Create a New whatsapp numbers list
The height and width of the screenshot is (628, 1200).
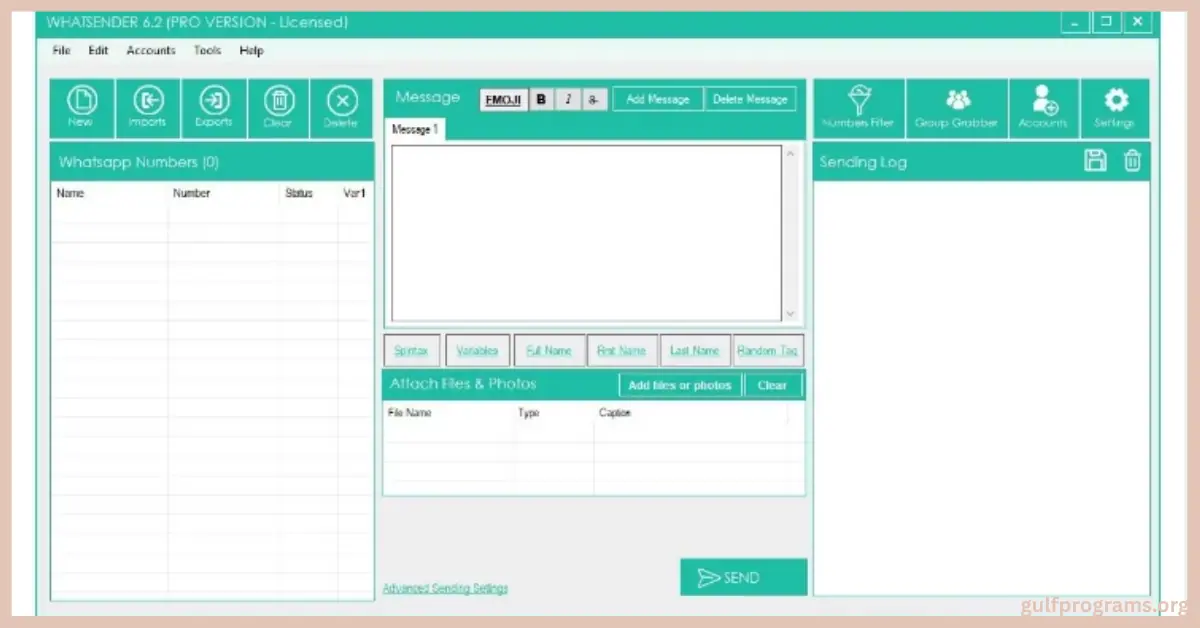(82, 107)
